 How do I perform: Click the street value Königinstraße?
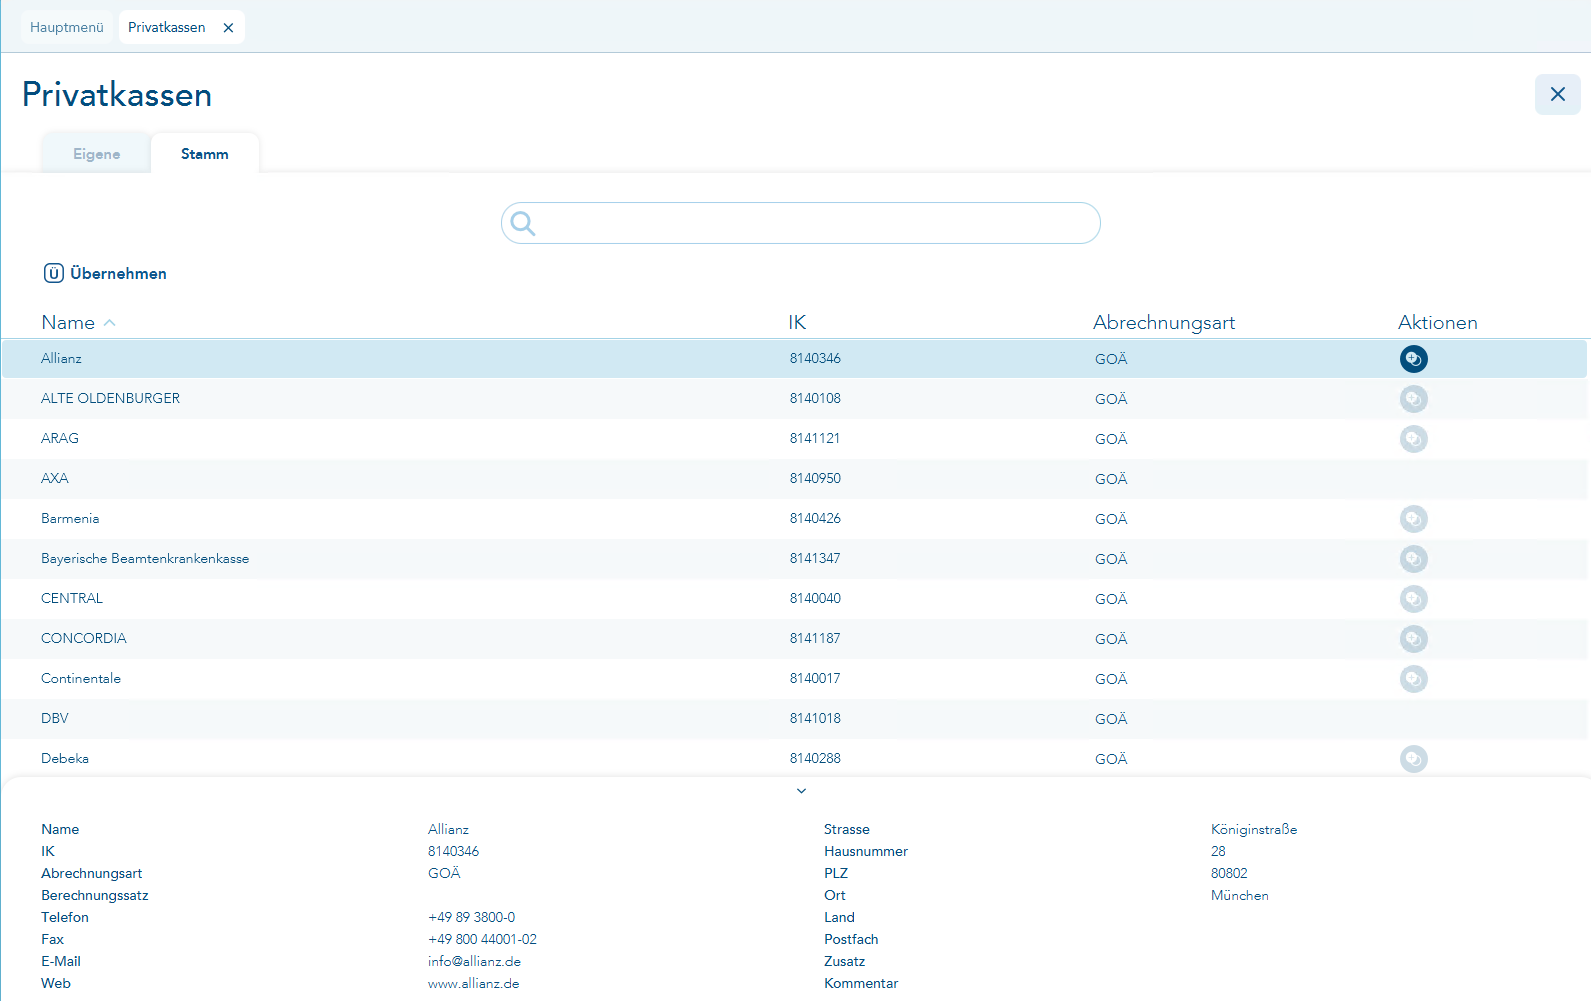pyautogui.click(x=1254, y=829)
